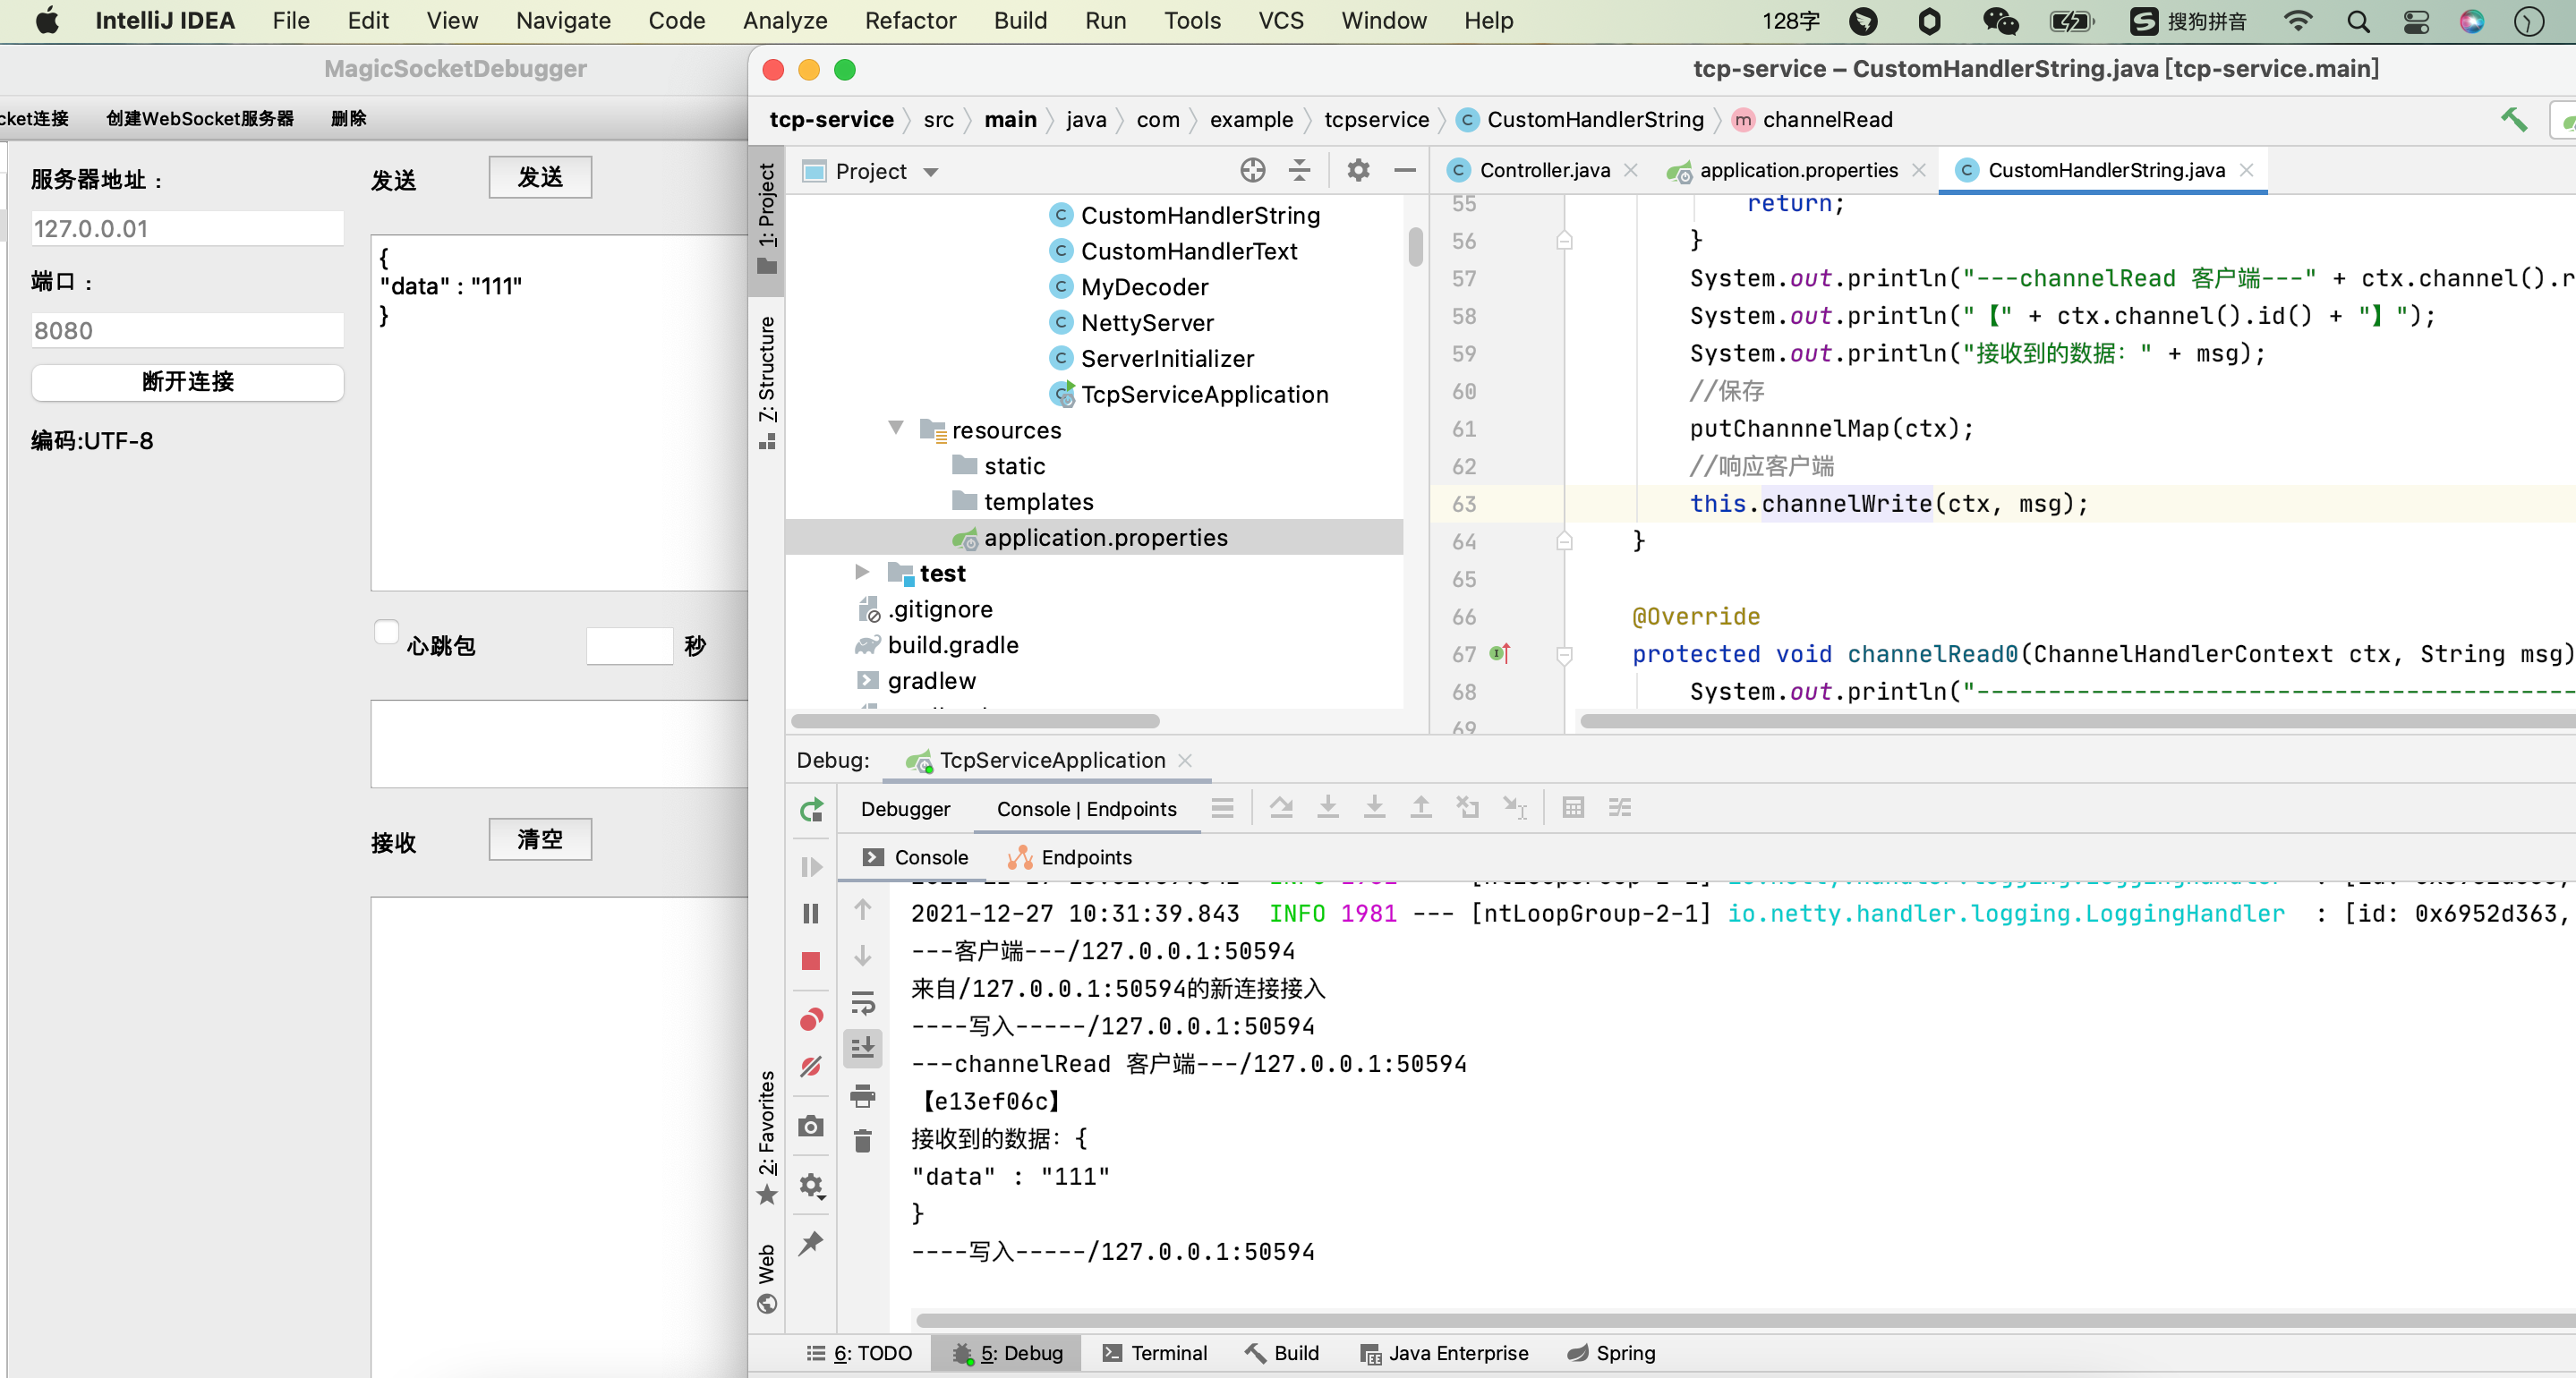Screen dimensions: 2576x1378
Task: Enable the 心跳包 heartbeat checkbox
Action: 386,632
